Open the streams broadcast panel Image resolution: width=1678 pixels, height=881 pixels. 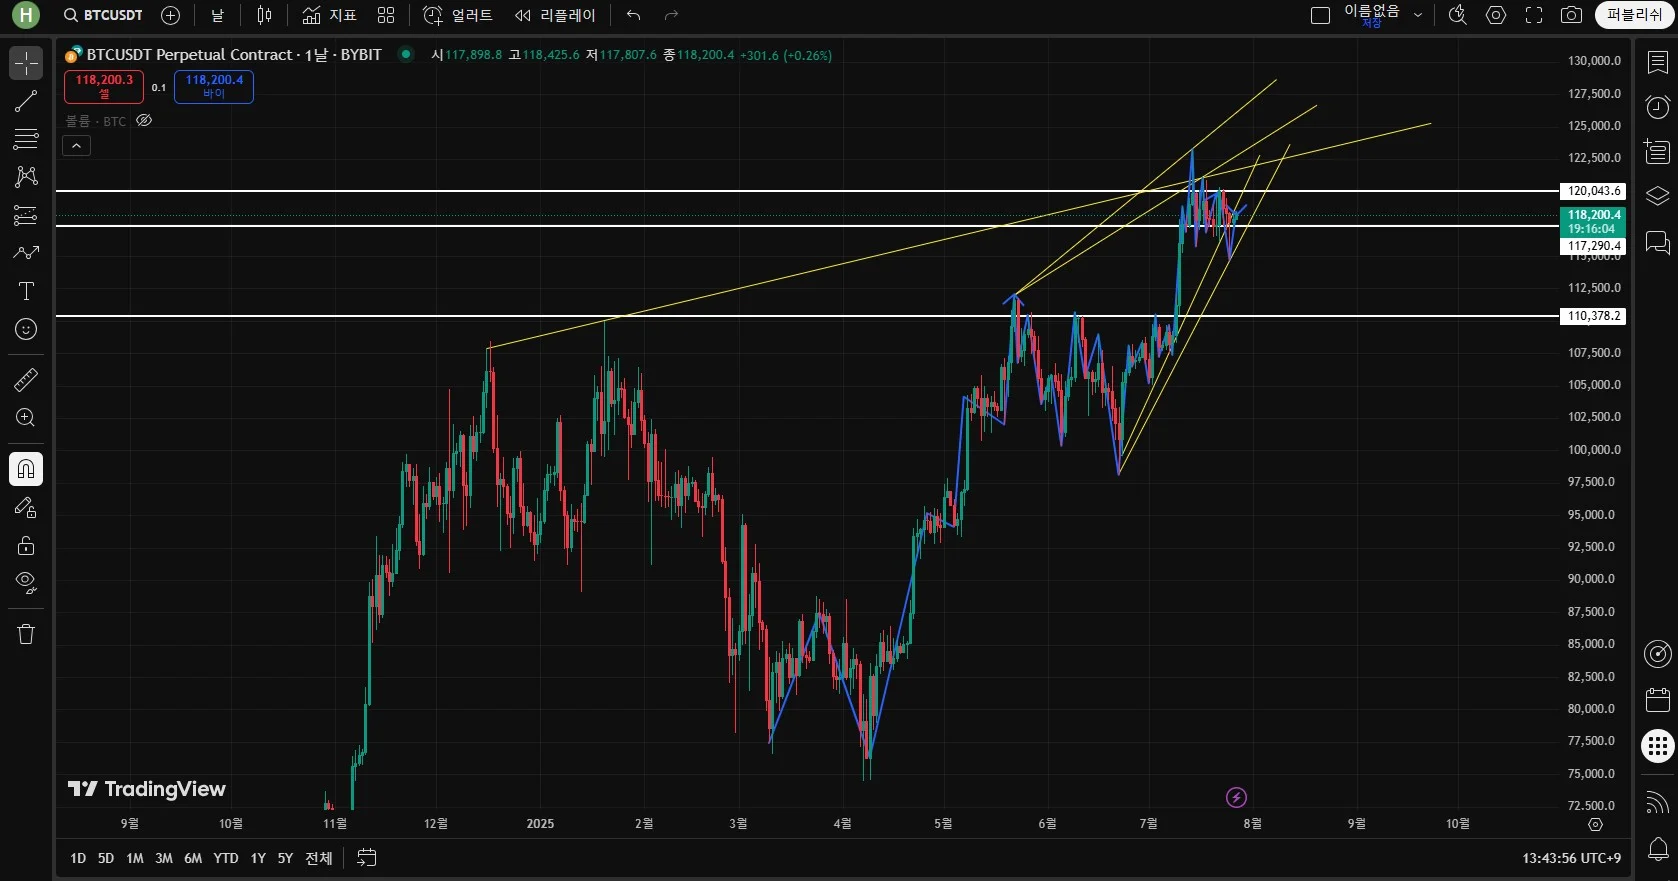1657,803
